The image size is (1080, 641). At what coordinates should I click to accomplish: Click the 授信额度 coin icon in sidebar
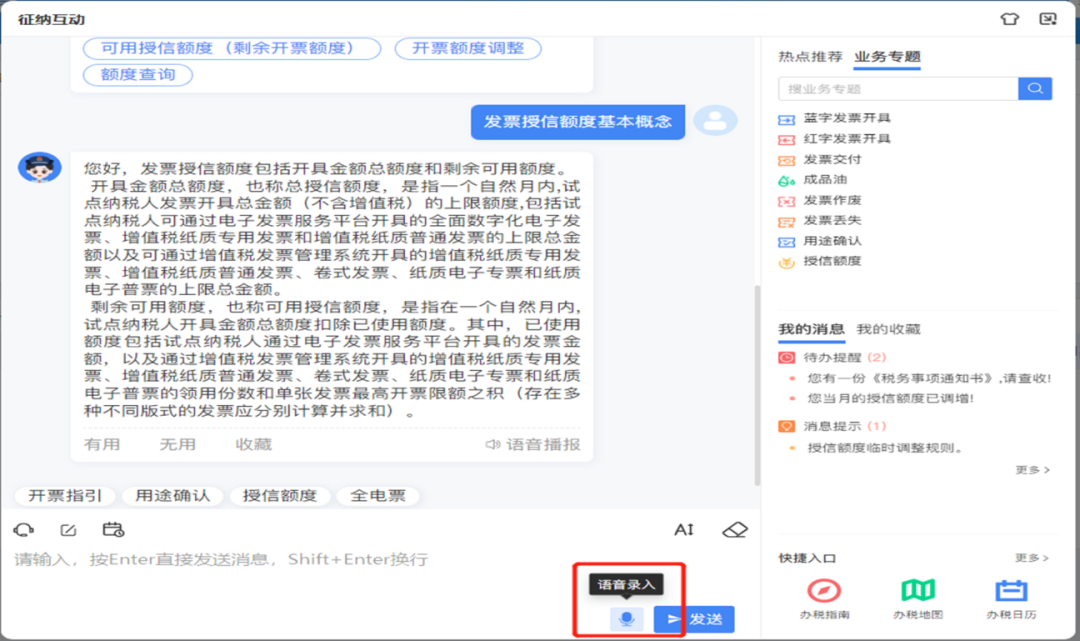786,262
